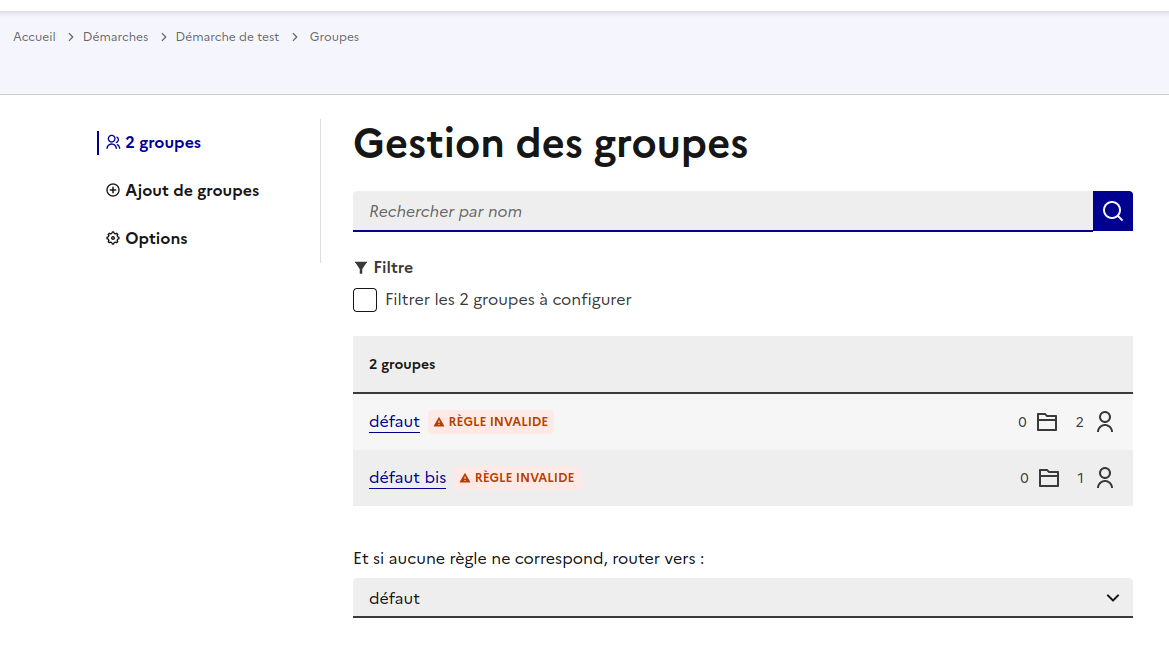Open the default routing group dropdown
Image resolution: width=1169 pixels, height=659 pixels.
point(742,598)
